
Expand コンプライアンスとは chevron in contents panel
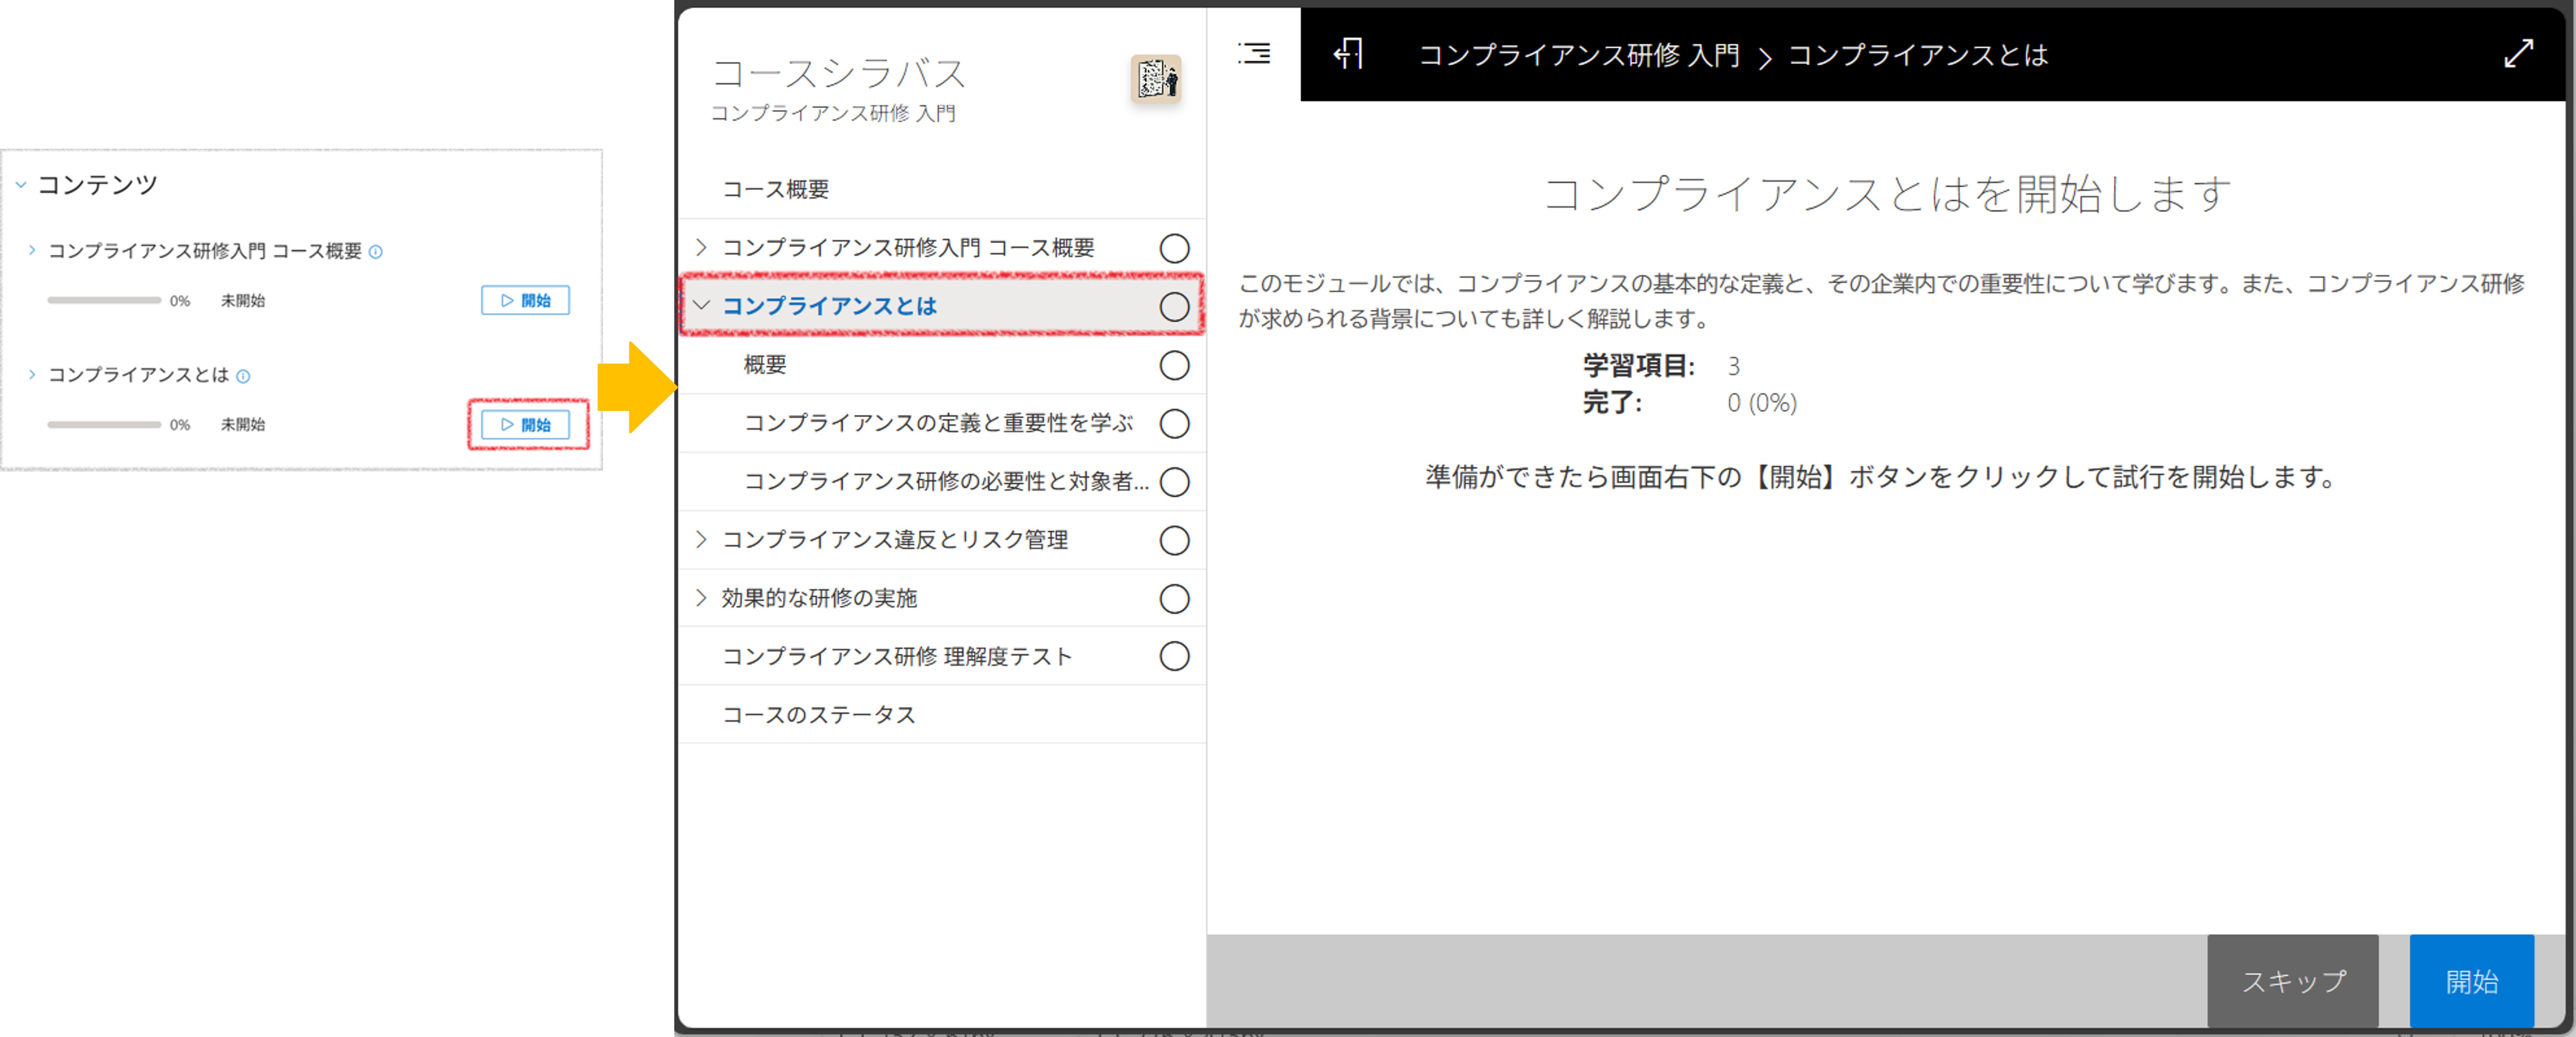pos(32,375)
